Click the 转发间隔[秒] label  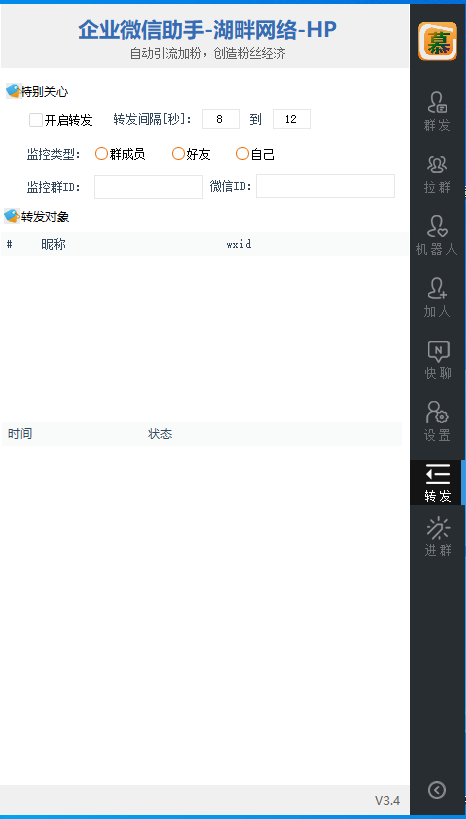coord(153,120)
